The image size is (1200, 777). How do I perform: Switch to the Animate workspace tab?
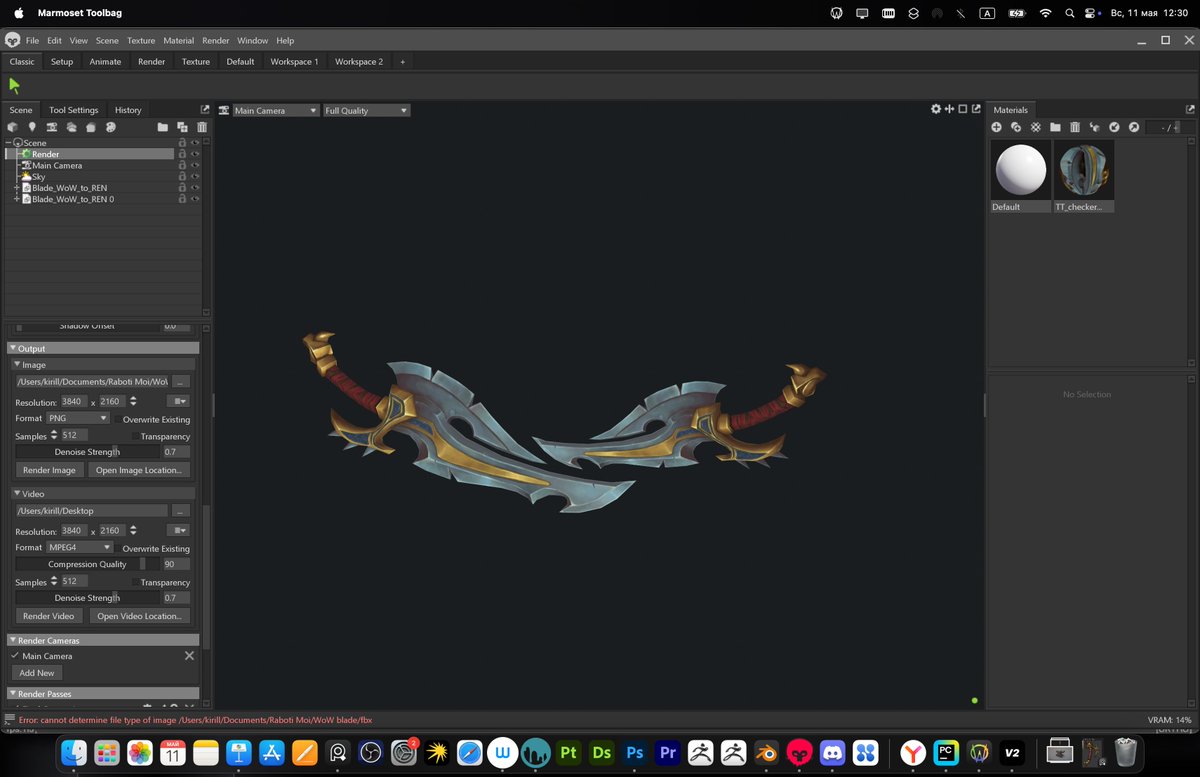105,61
